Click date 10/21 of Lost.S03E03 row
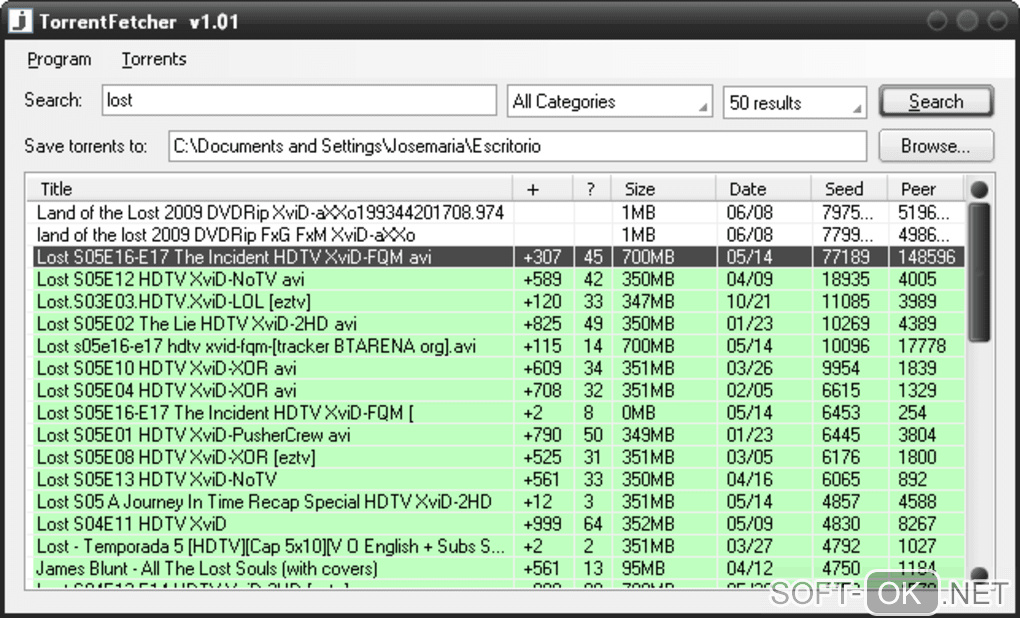 click(x=748, y=301)
